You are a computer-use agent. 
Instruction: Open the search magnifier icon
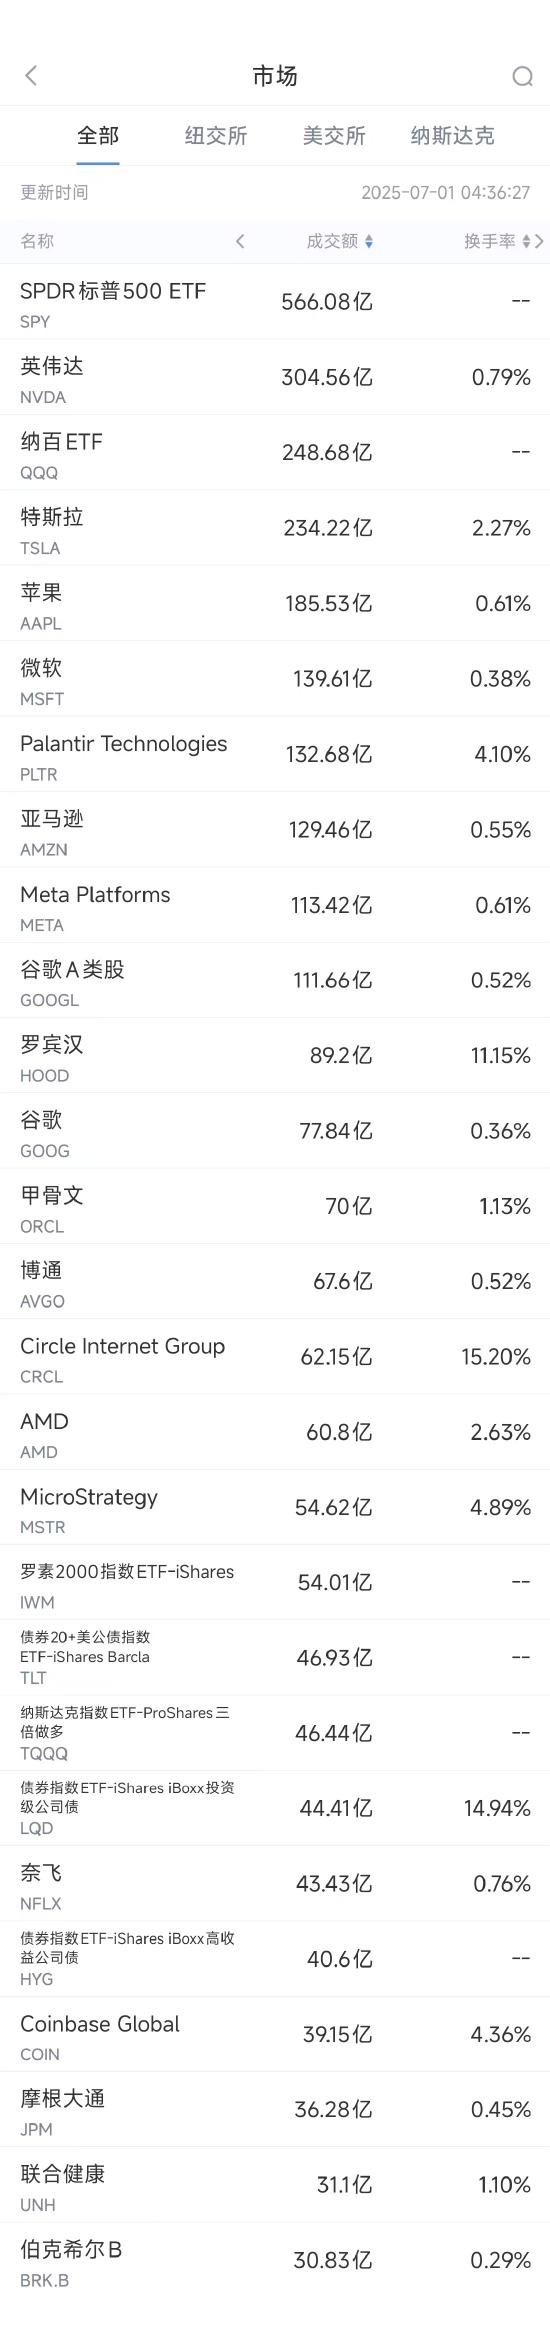522,77
